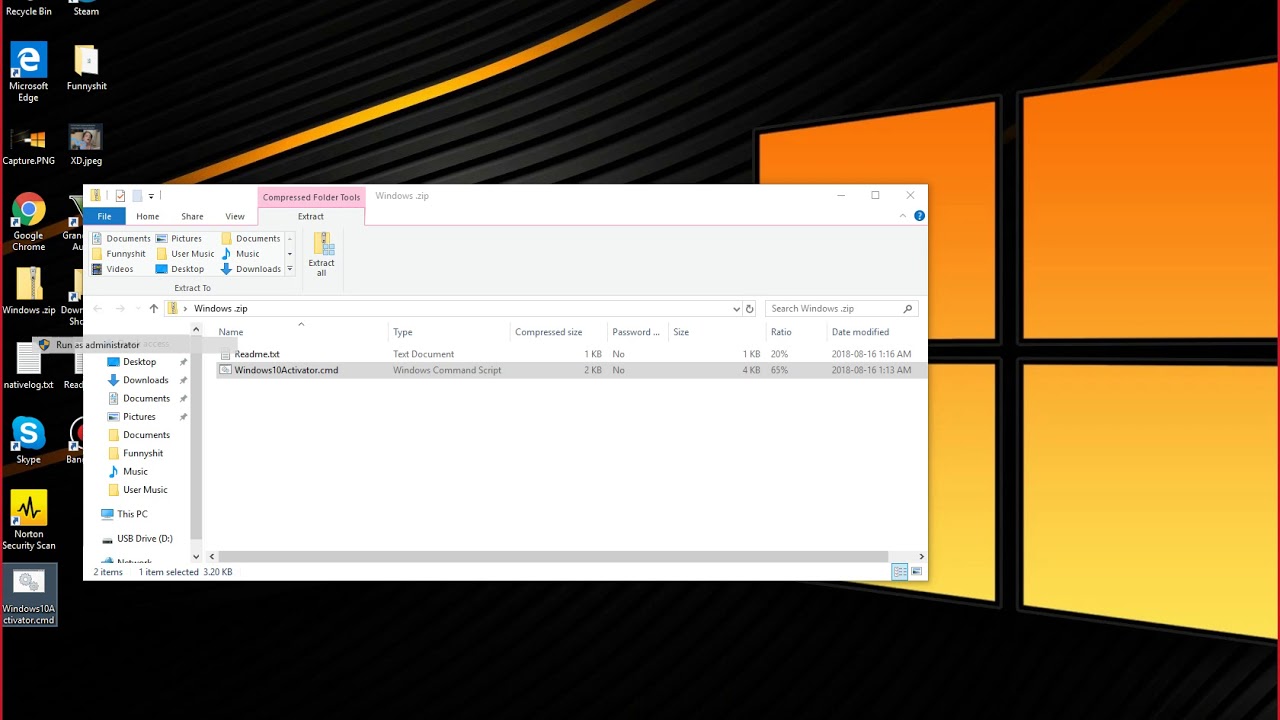Click the search magnifier icon
Screen dimensions: 1280x720
tap(908, 309)
